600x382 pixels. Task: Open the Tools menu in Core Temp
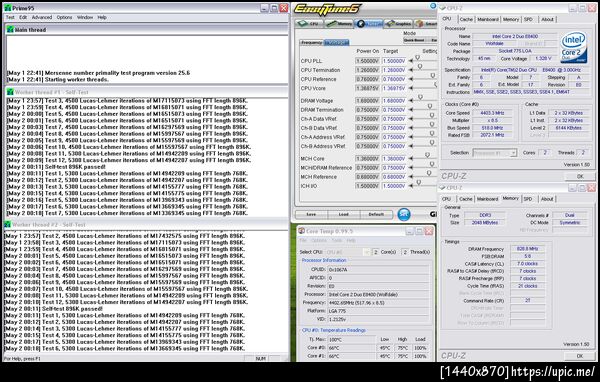click(337, 240)
